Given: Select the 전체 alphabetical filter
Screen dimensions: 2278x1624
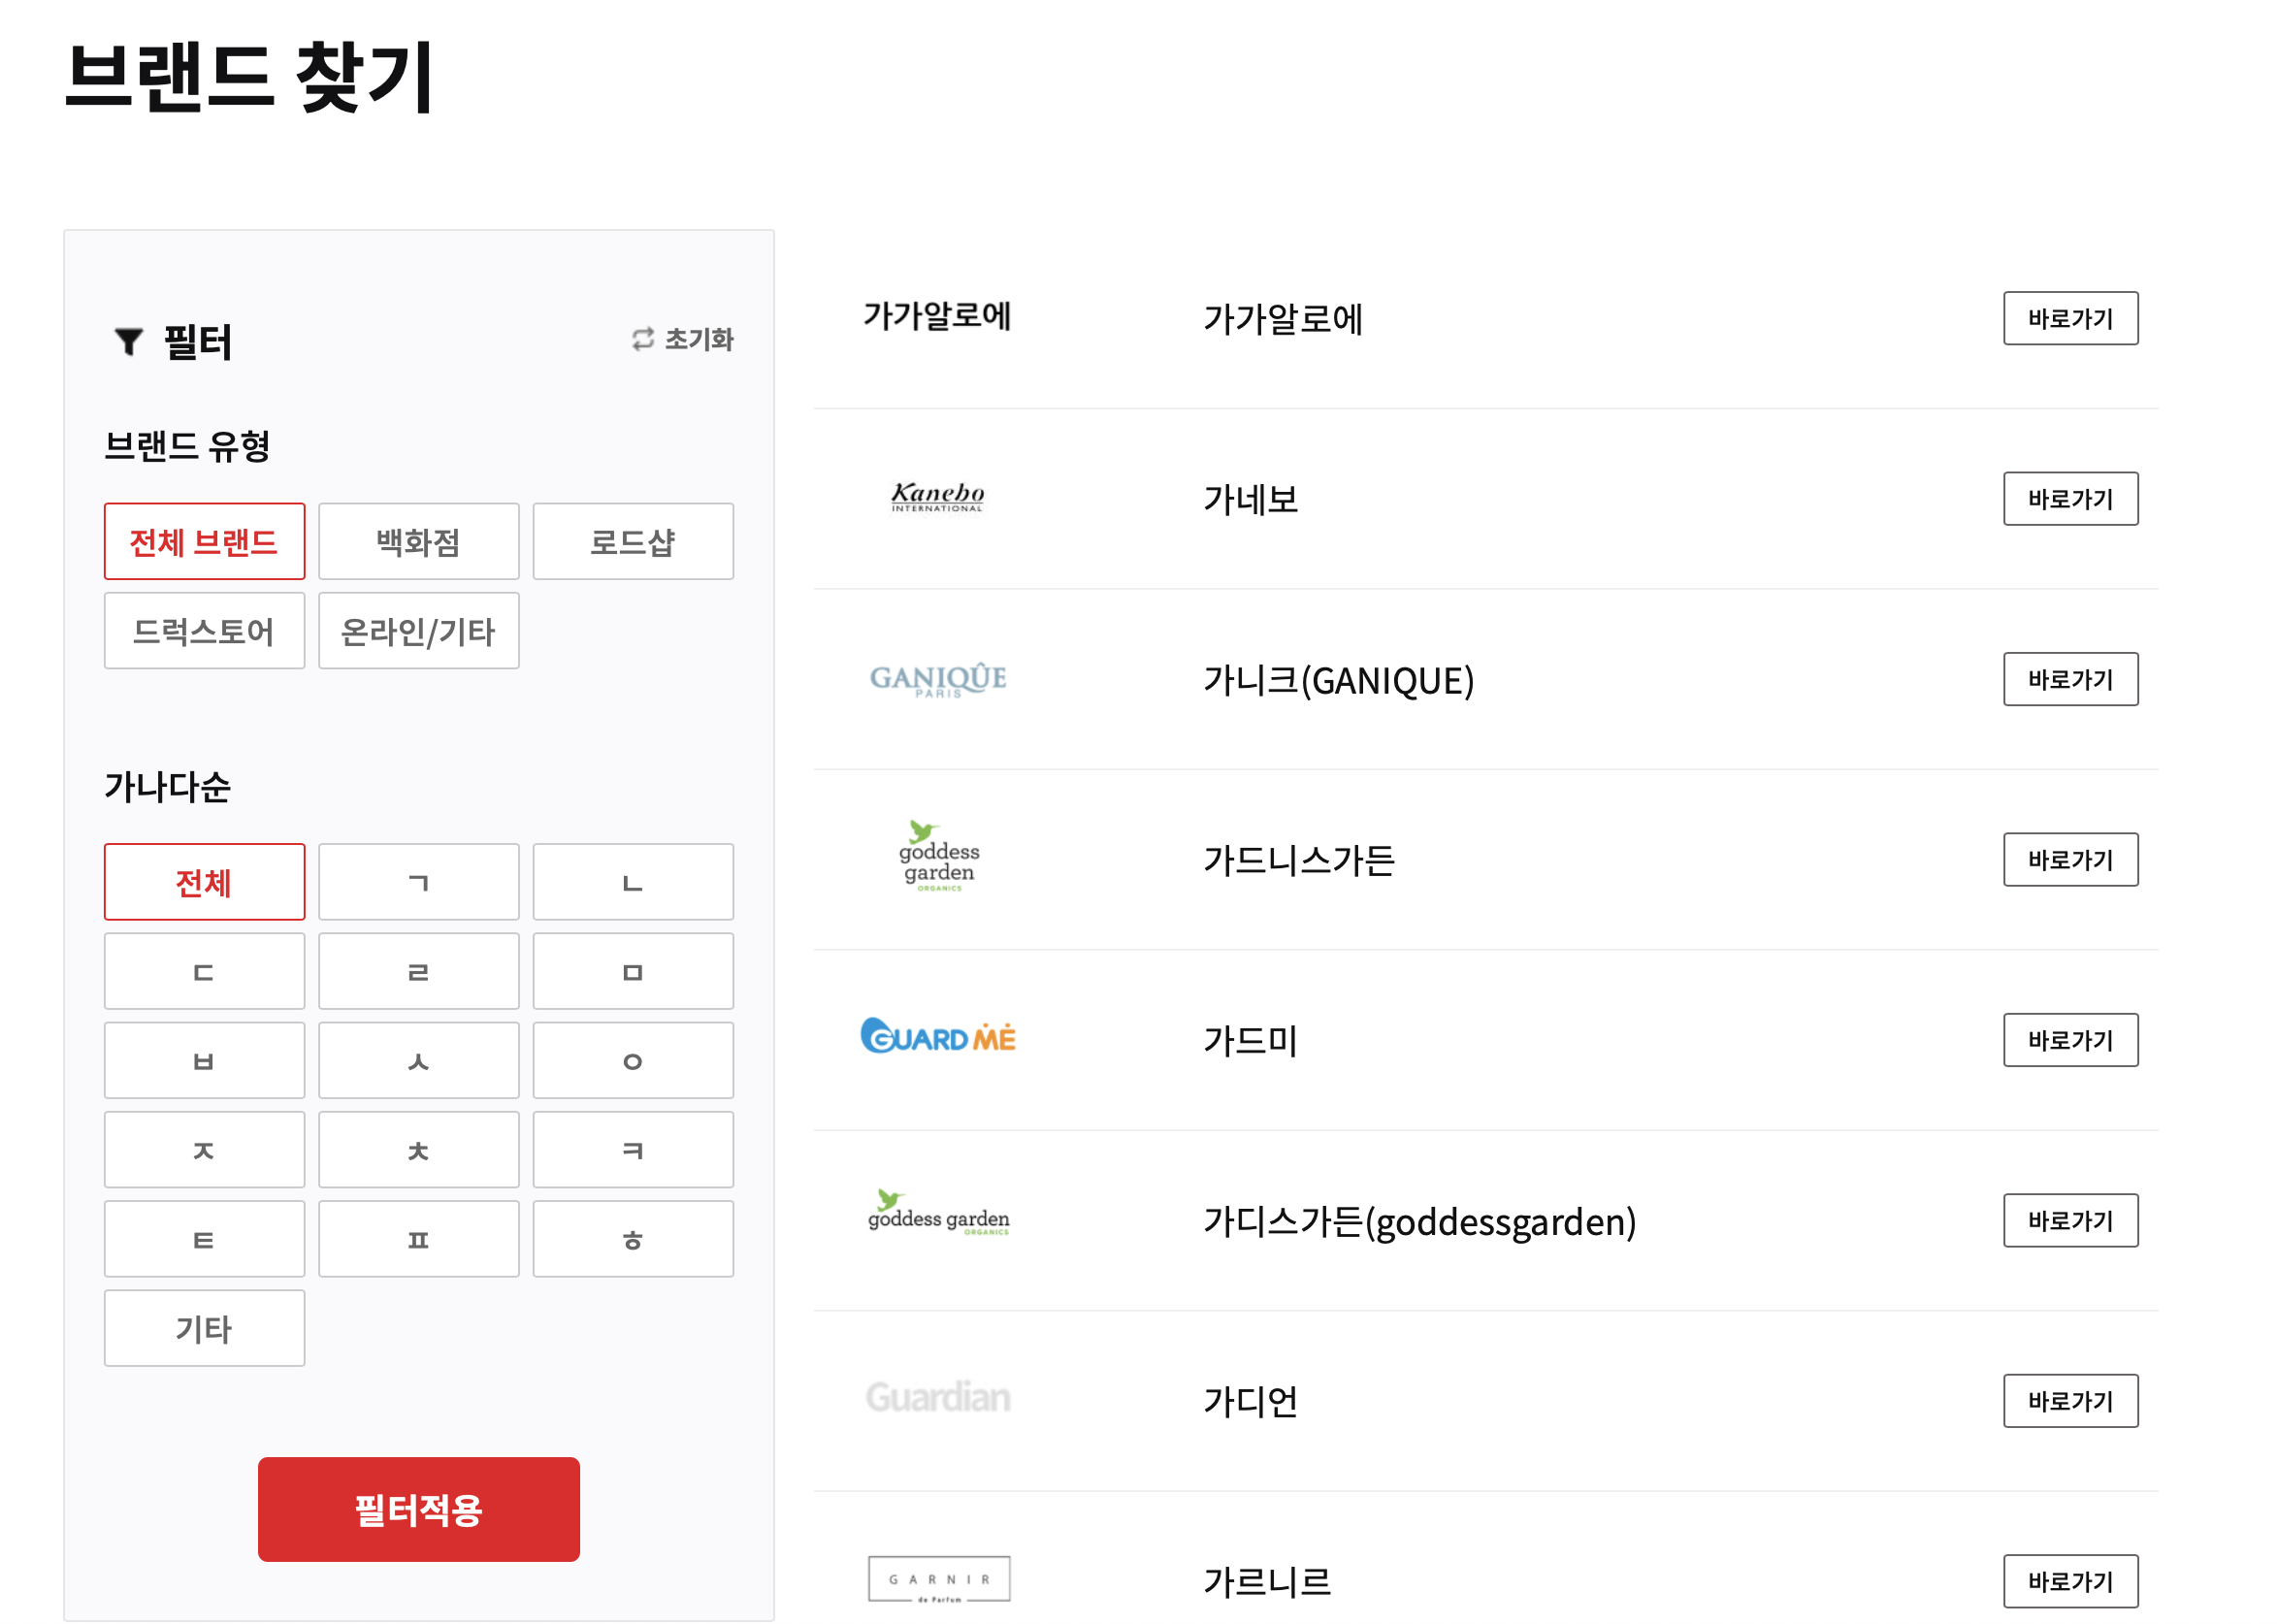Looking at the screenshot, I should 204,882.
